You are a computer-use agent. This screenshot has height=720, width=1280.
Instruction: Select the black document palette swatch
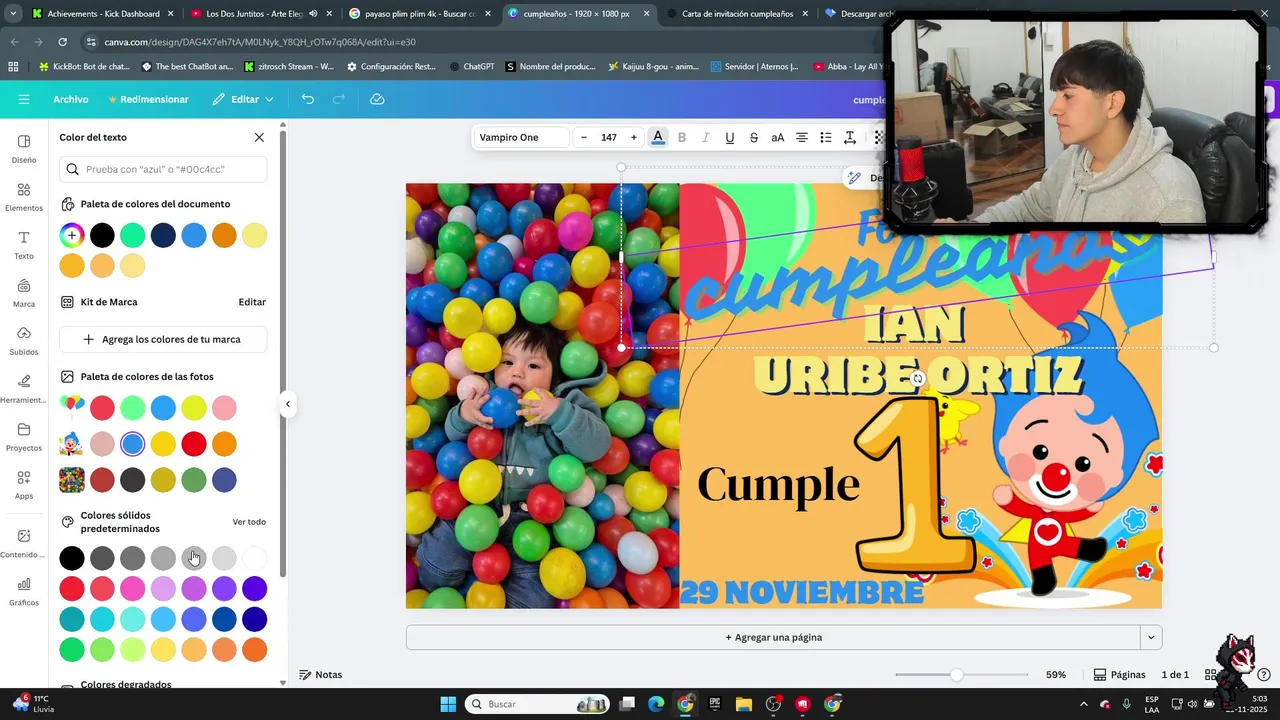(102, 235)
